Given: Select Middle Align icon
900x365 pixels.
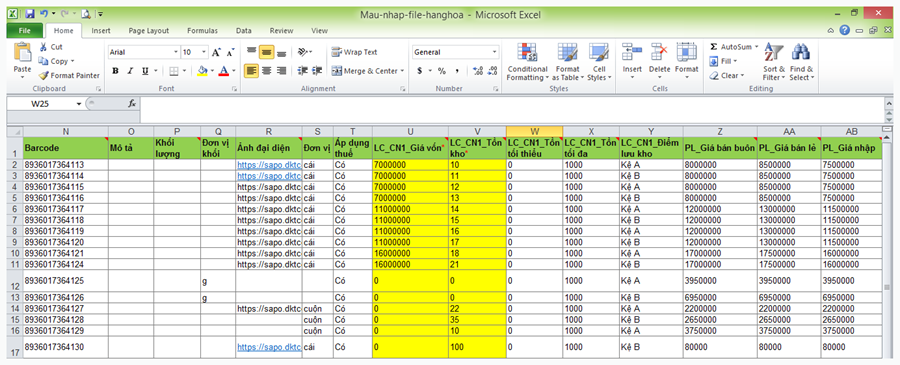Looking at the screenshot, I should tap(266, 52).
